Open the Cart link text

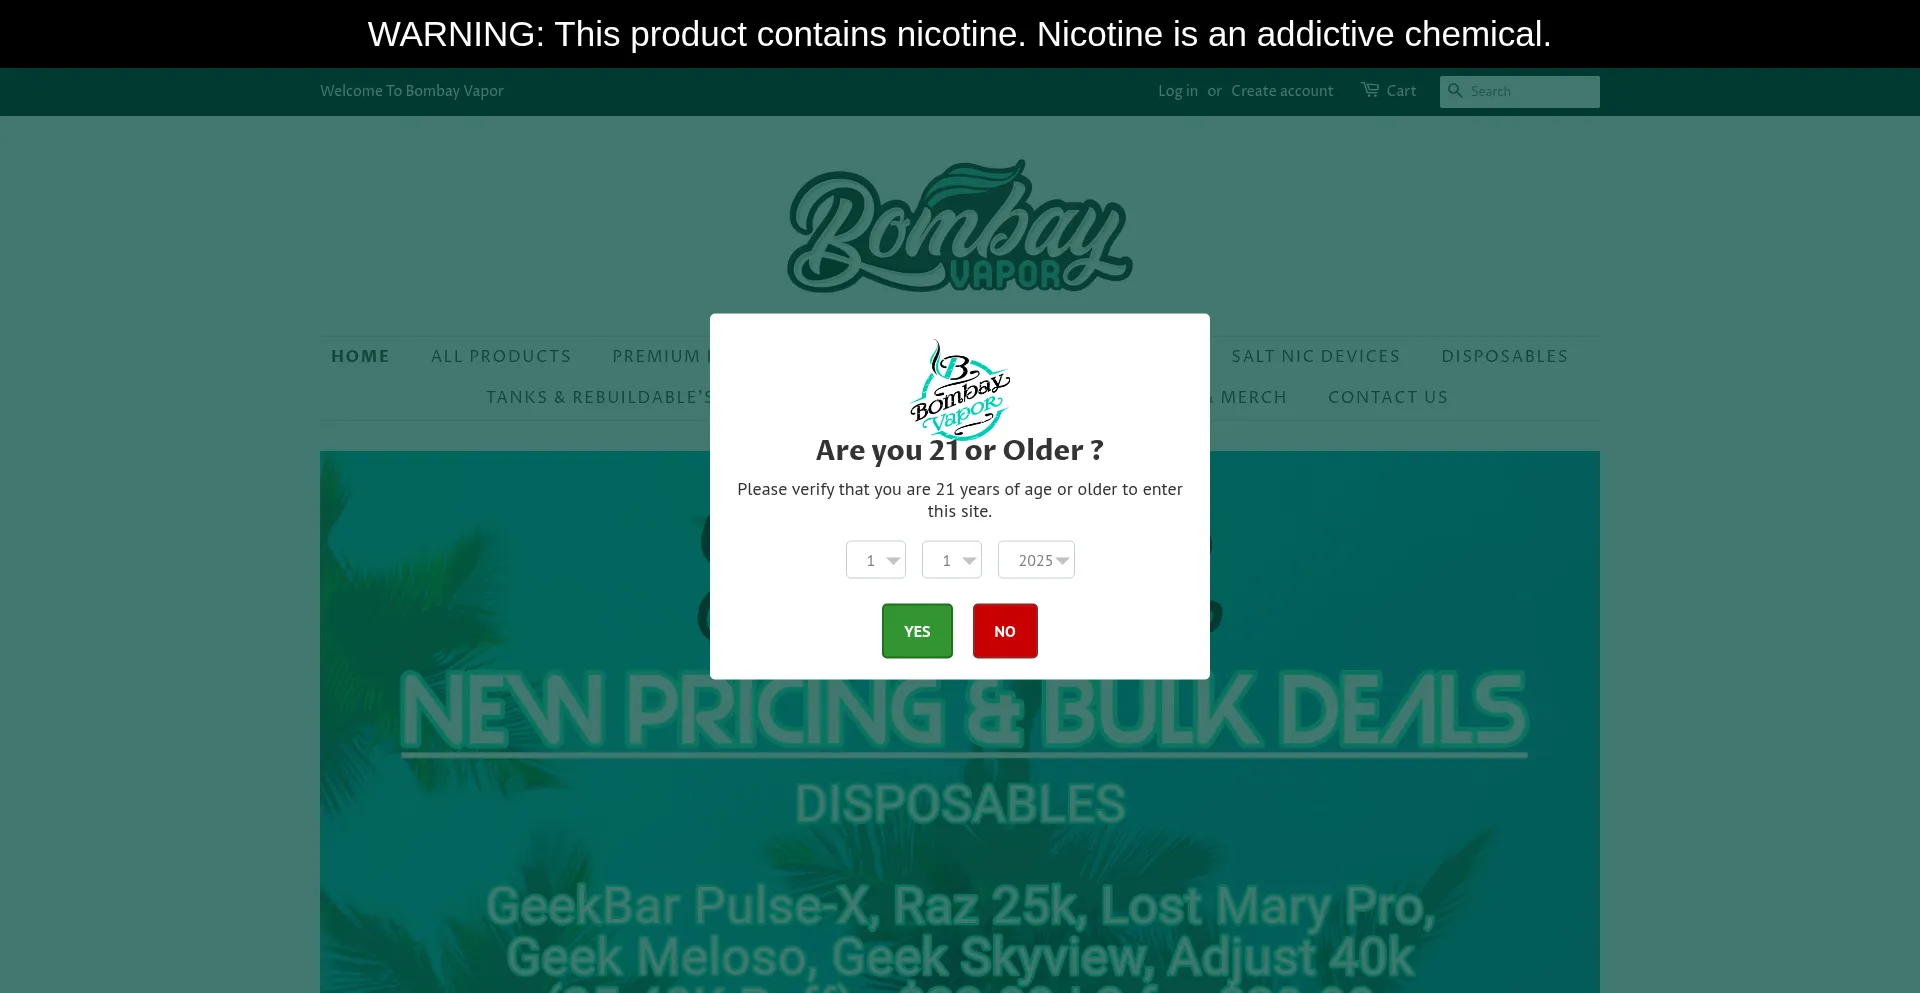1401,91
